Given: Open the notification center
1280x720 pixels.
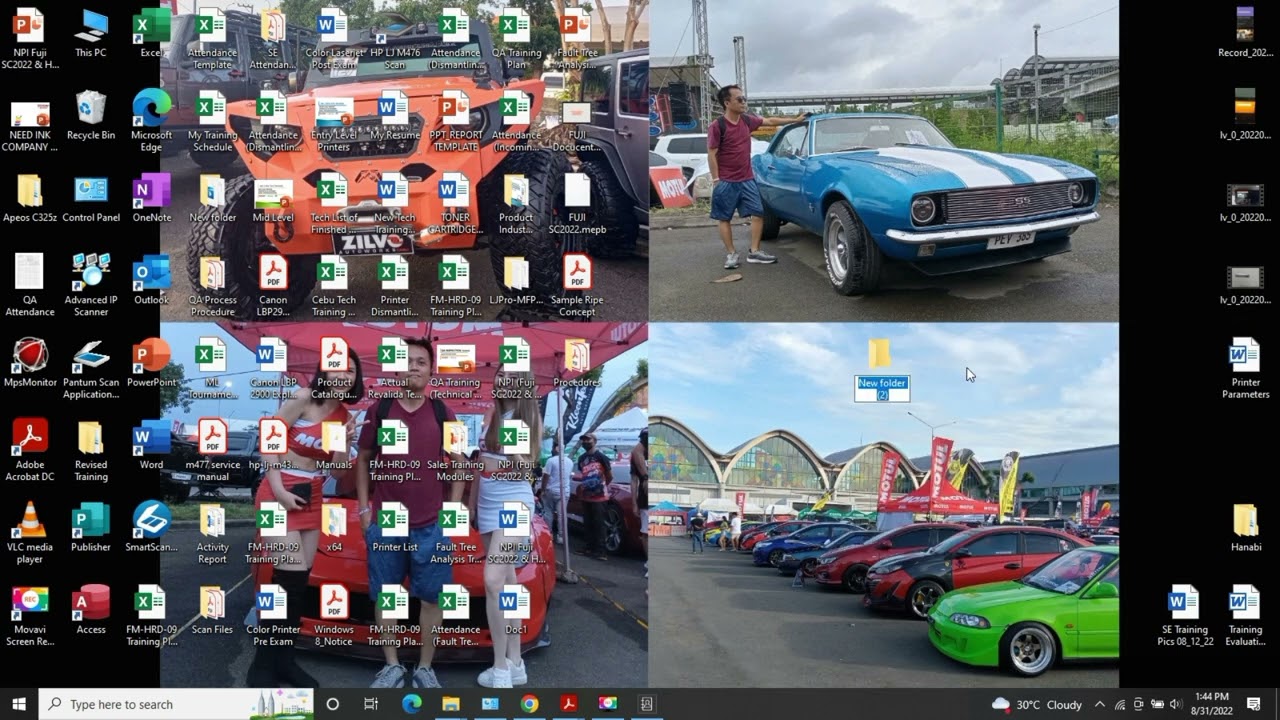Looking at the screenshot, I should tap(1254, 704).
